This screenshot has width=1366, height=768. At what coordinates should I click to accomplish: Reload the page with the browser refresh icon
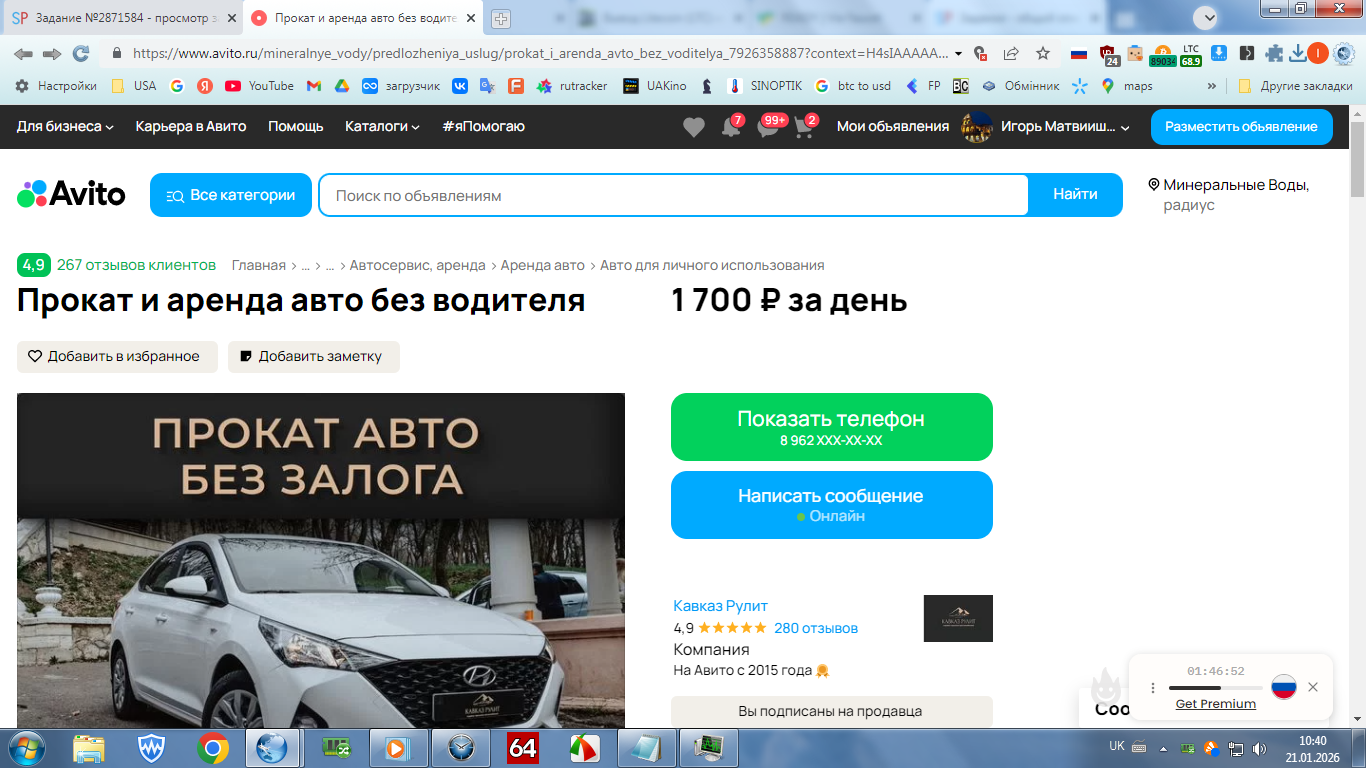point(81,54)
